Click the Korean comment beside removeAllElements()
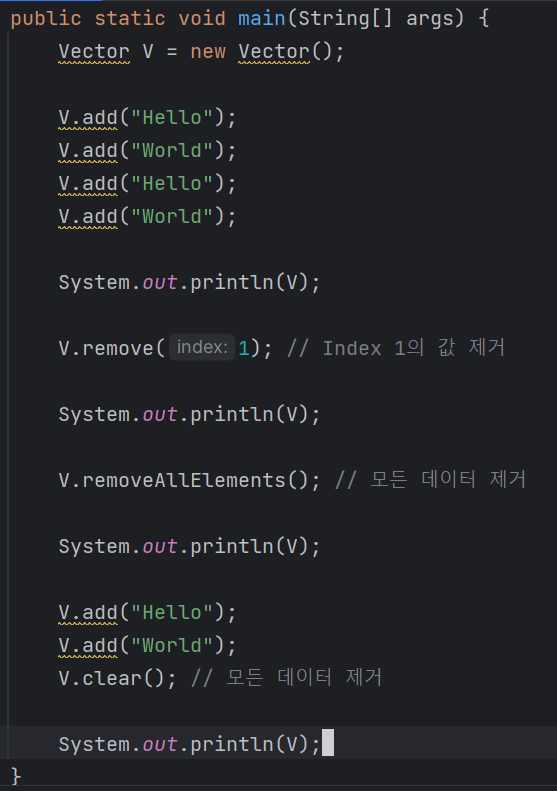Screen dimensions: 557x791 click(x=431, y=479)
